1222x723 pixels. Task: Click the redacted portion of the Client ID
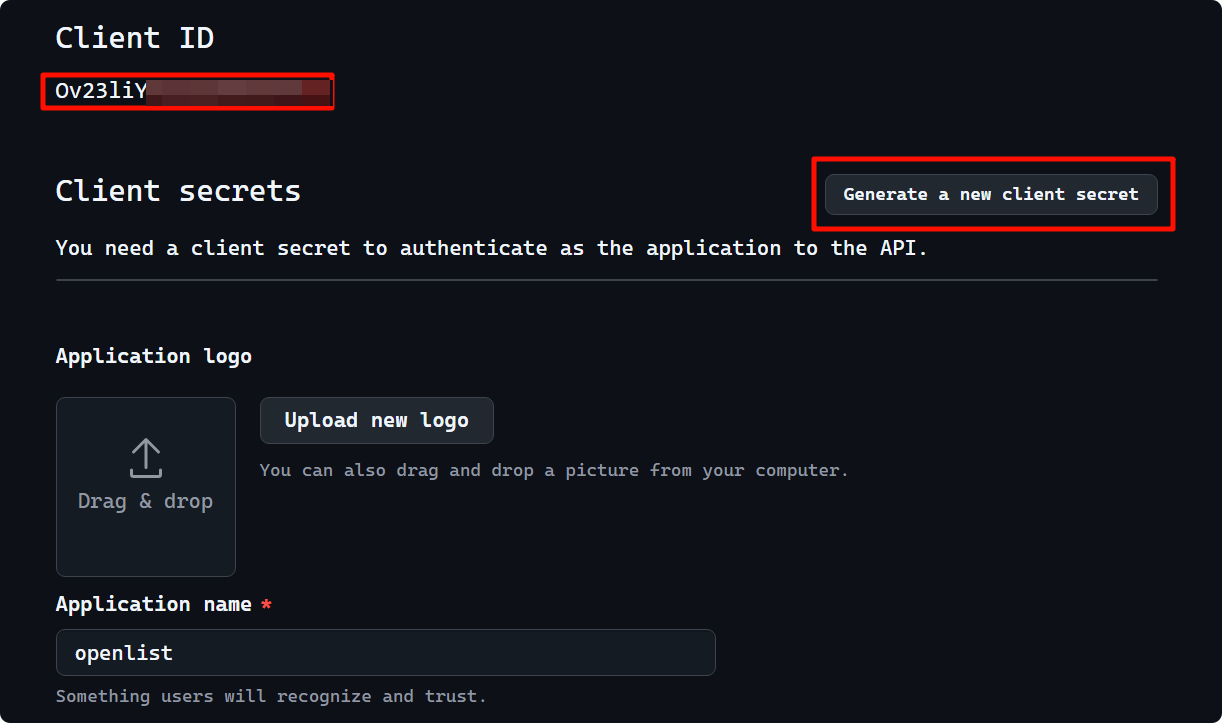(235, 91)
